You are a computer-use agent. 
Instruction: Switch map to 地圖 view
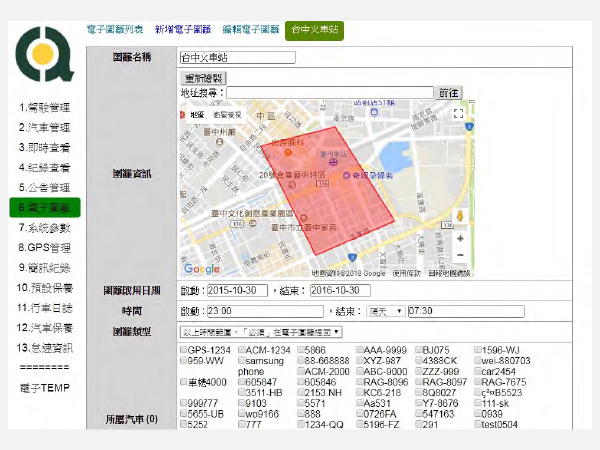tap(197, 114)
